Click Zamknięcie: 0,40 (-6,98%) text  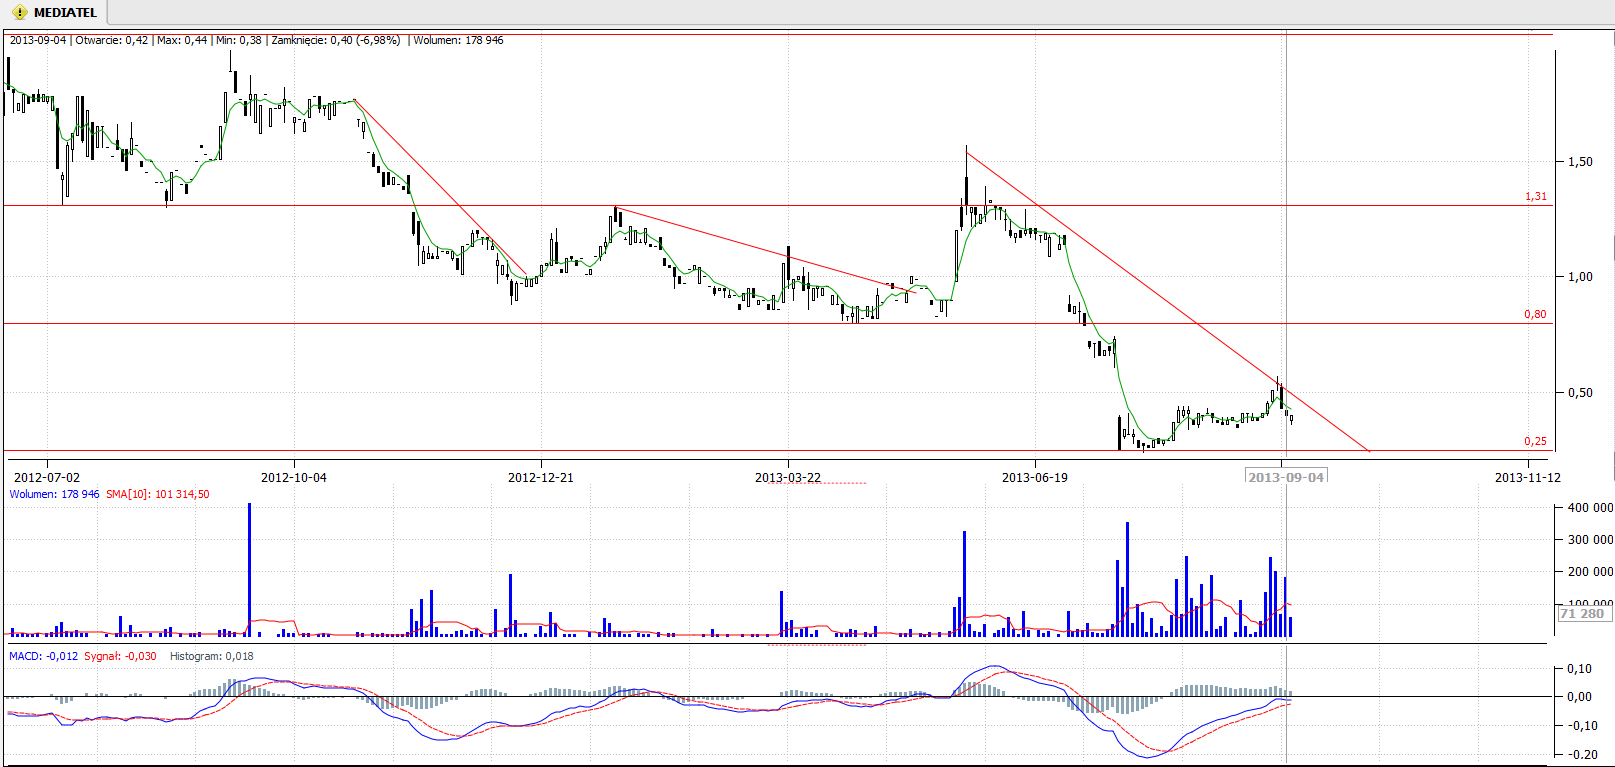(x=336, y=40)
